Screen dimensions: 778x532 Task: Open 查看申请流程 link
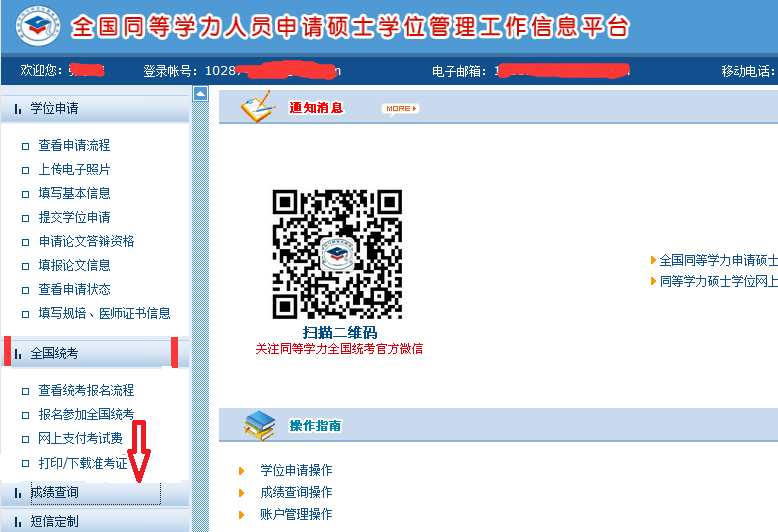point(74,145)
